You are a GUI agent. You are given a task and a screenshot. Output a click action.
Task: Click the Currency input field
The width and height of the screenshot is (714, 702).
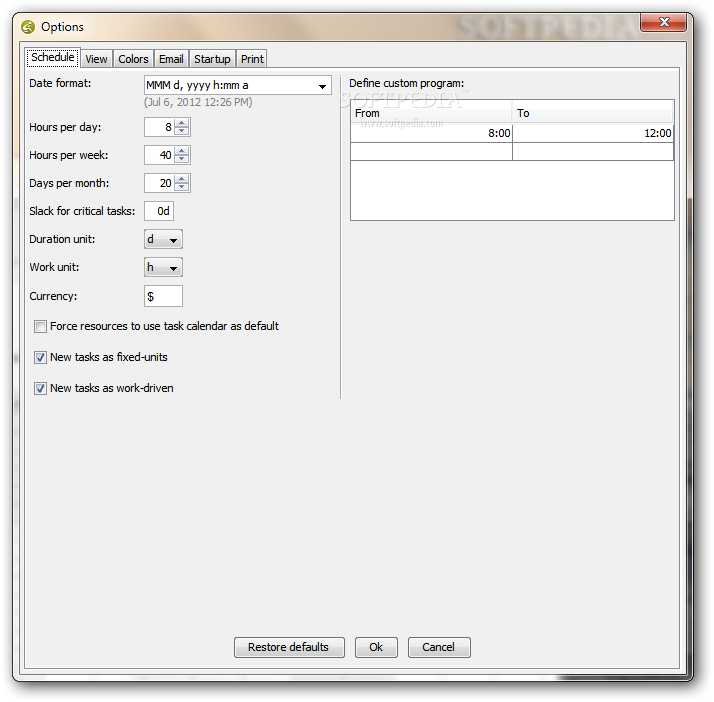[x=163, y=296]
